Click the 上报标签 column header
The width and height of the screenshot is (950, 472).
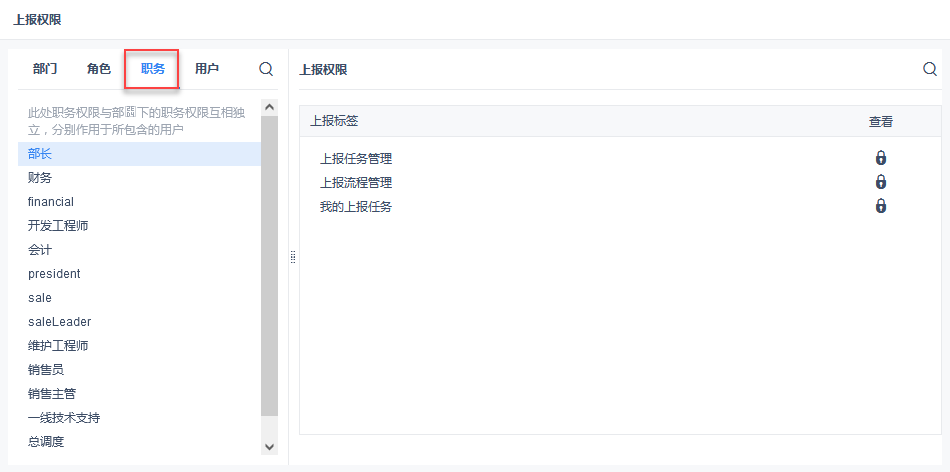click(334, 121)
